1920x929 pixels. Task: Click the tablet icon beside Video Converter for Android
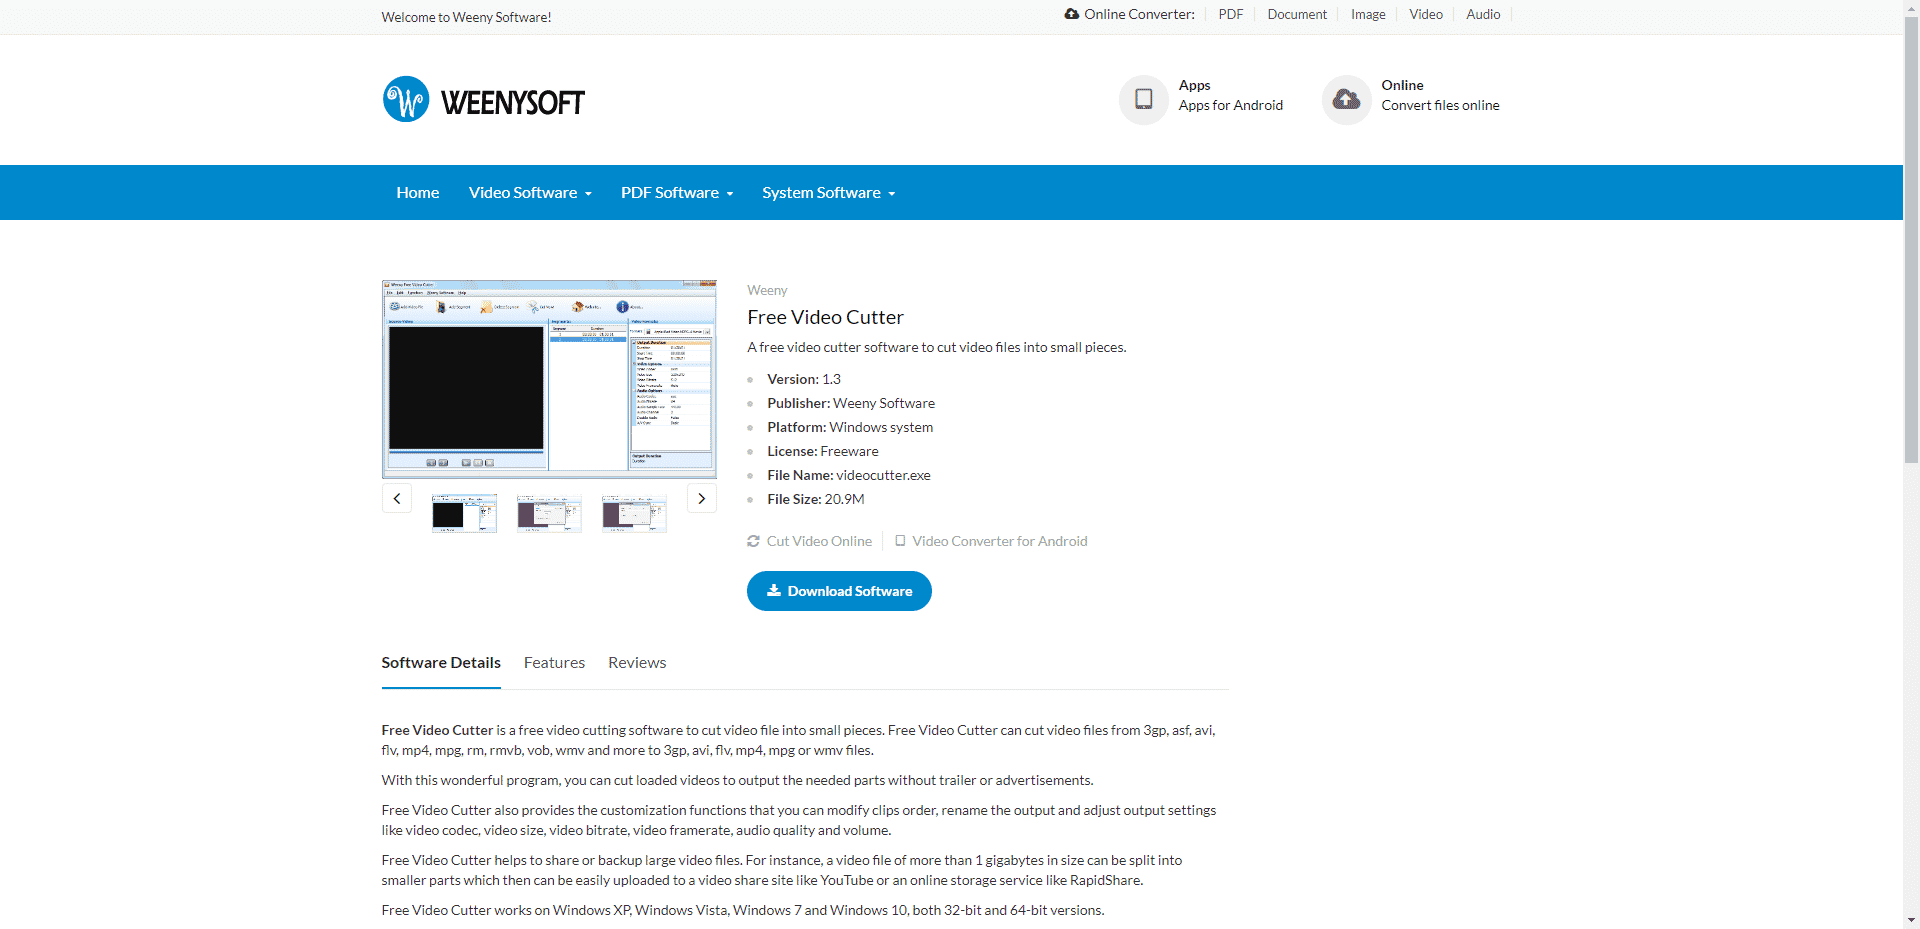point(900,541)
